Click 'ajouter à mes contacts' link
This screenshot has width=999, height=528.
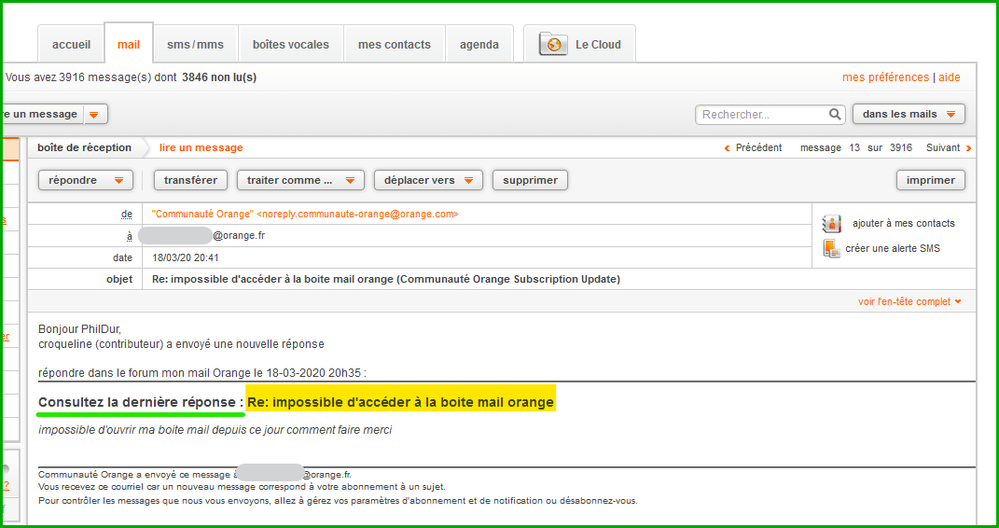[903, 224]
